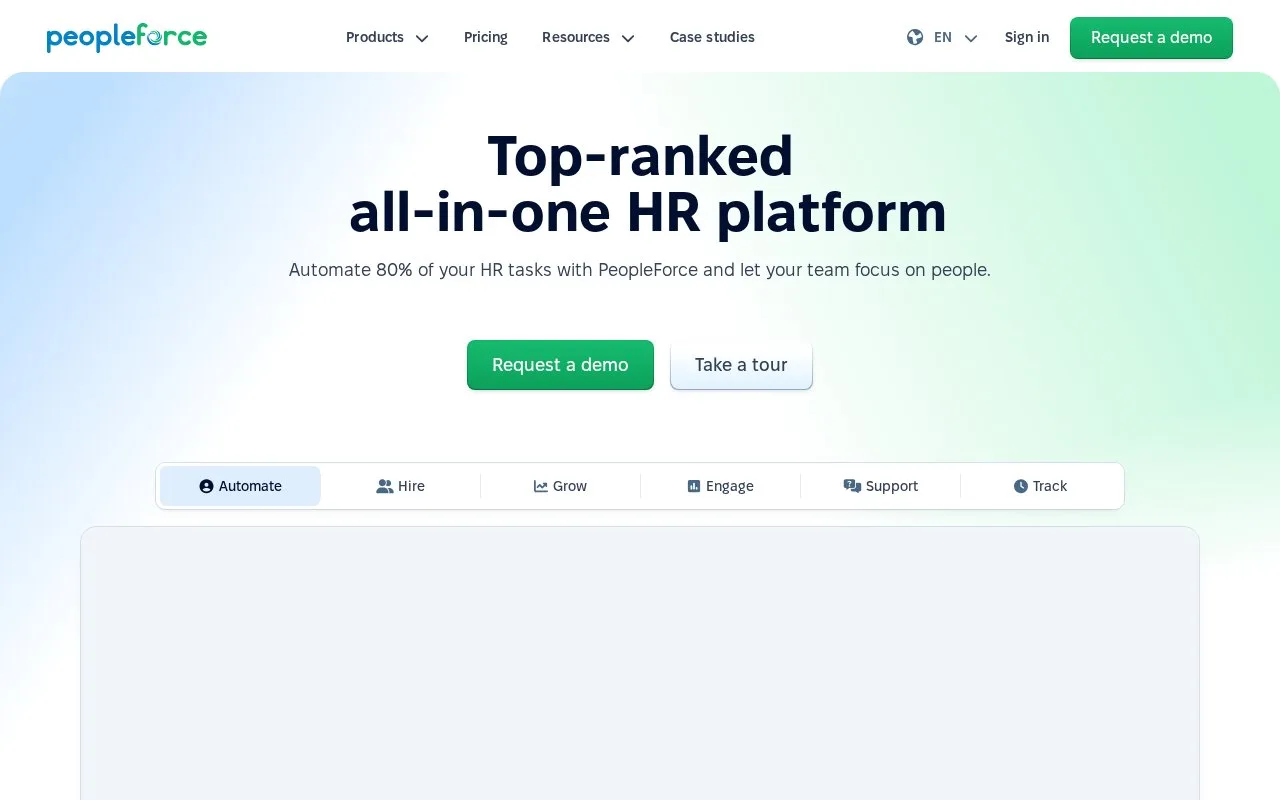Expand the Resources menu chevron
Viewport: 1280px width, 800px height.
628,38
